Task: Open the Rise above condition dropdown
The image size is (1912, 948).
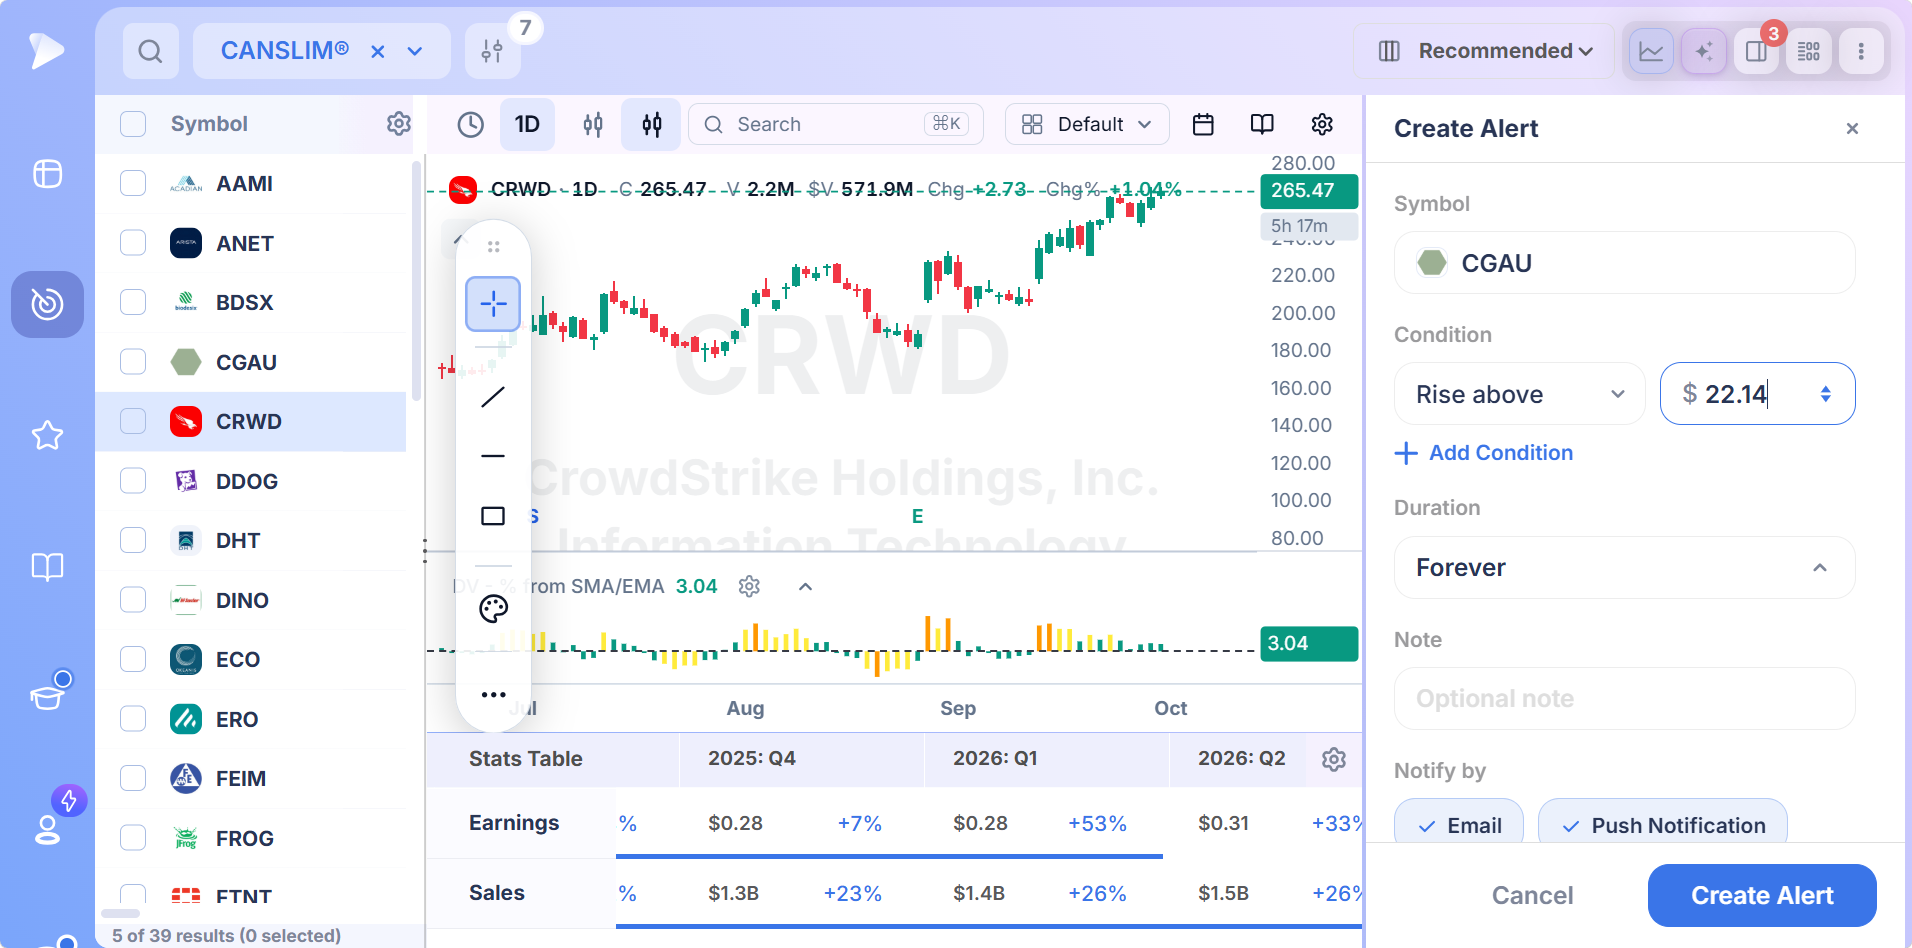Action: coord(1519,394)
